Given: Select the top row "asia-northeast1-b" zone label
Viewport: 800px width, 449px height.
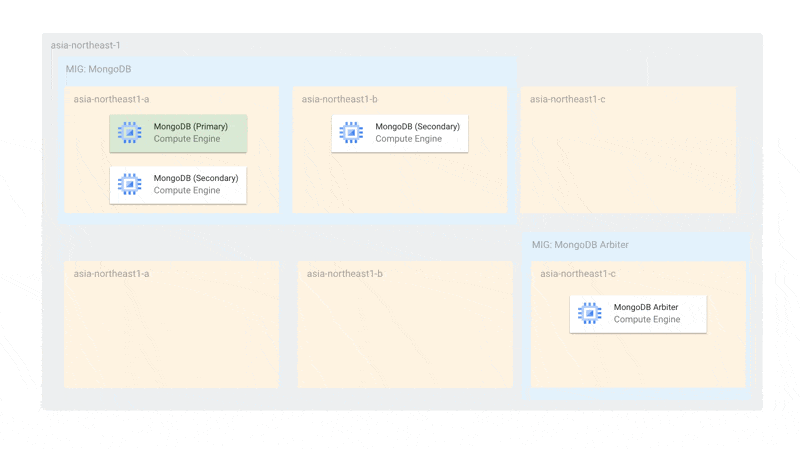Looking at the screenshot, I should (339, 99).
